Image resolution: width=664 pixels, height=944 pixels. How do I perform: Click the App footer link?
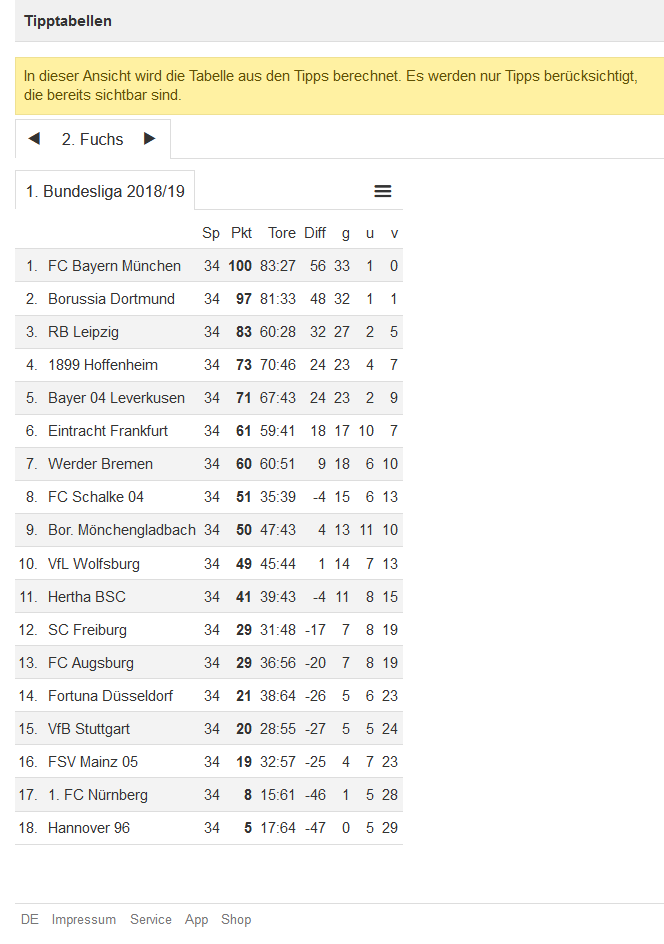(197, 919)
